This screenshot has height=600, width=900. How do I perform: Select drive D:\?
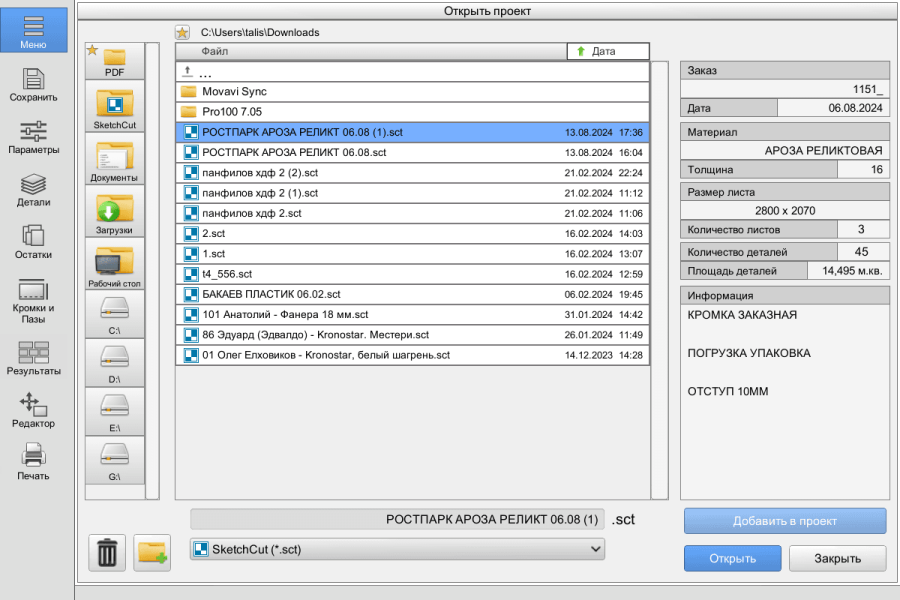coord(115,363)
